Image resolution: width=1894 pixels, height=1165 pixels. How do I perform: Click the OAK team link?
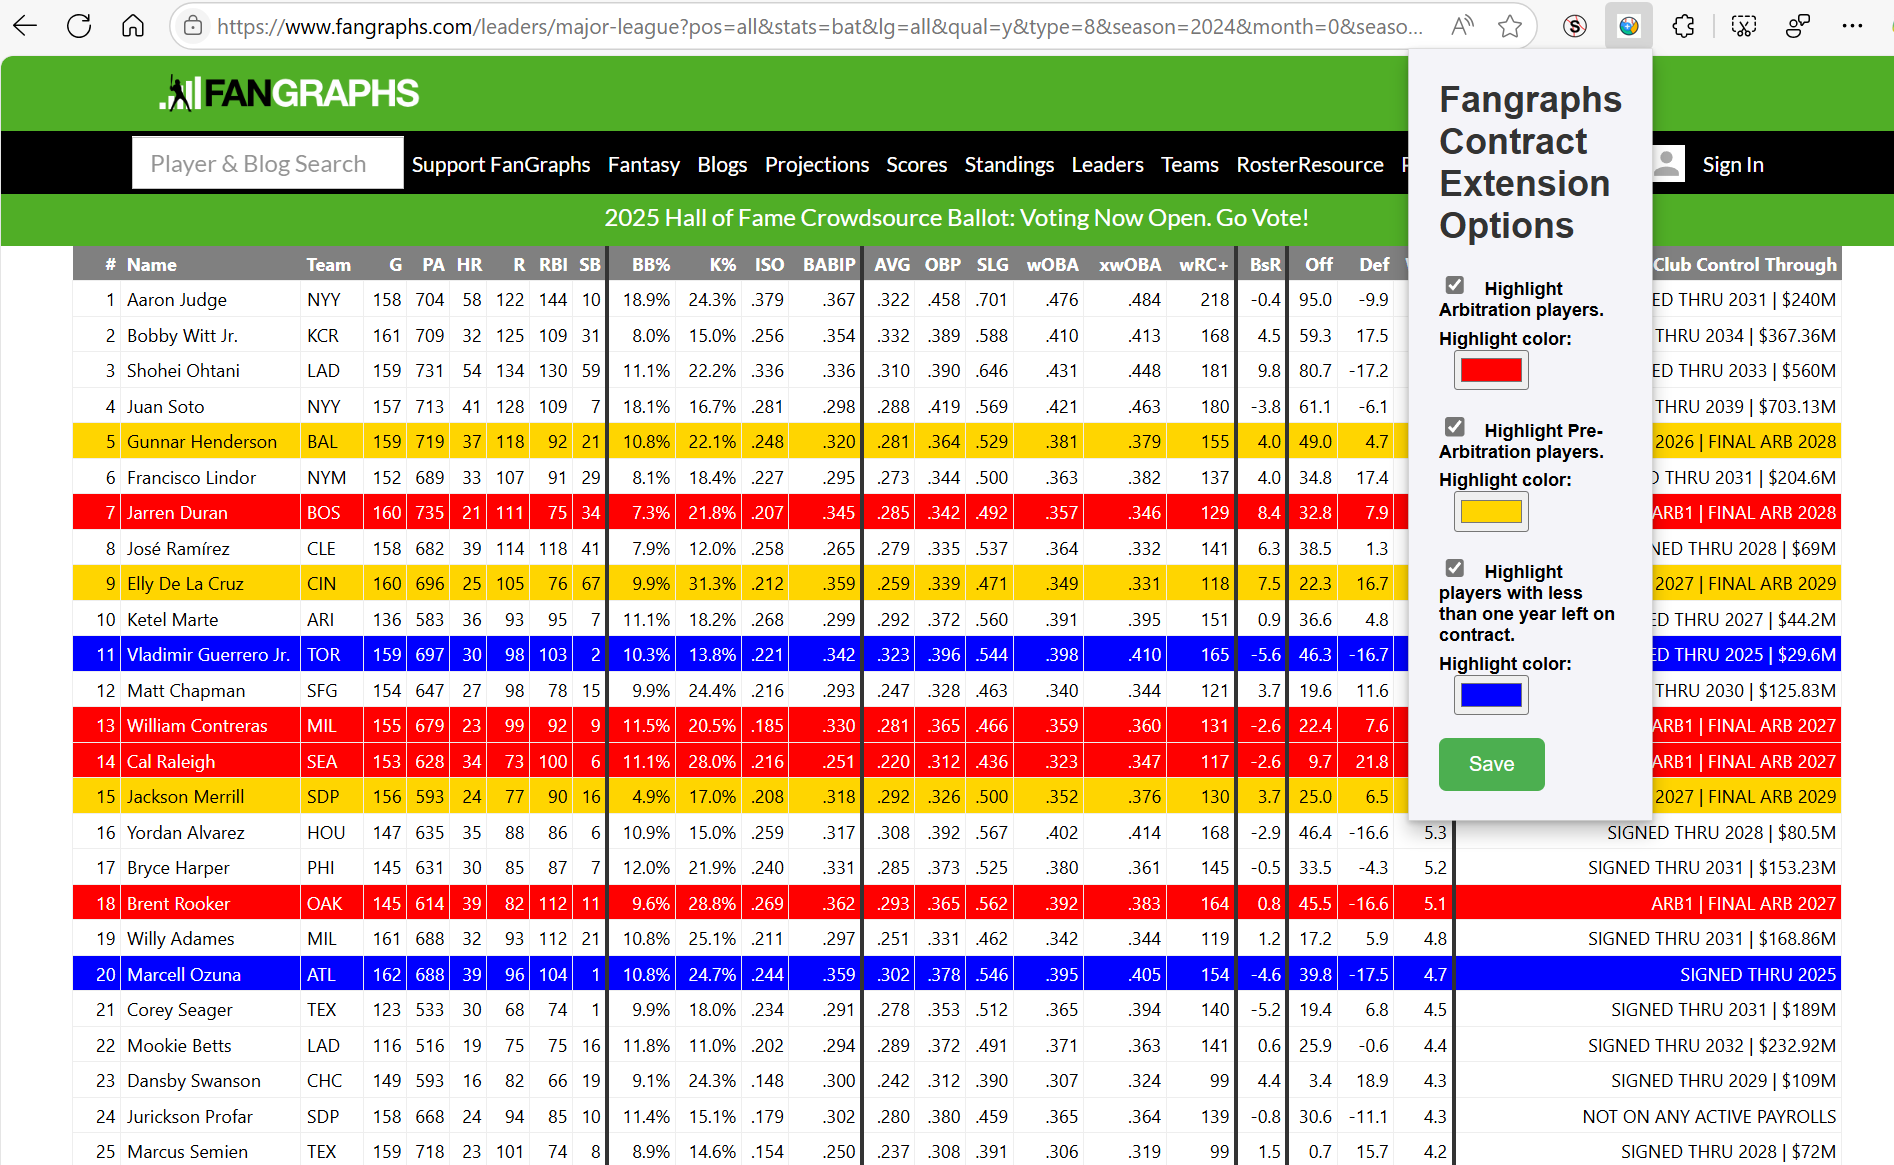pyautogui.click(x=325, y=903)
